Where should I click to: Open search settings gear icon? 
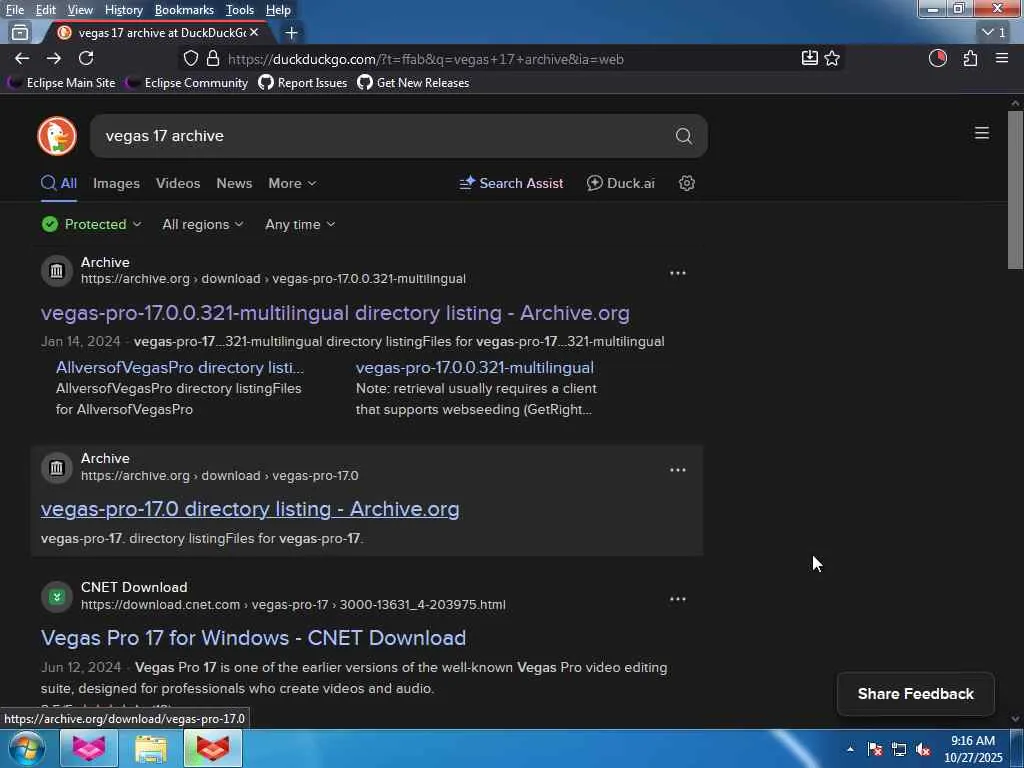(x=686, y=183)
